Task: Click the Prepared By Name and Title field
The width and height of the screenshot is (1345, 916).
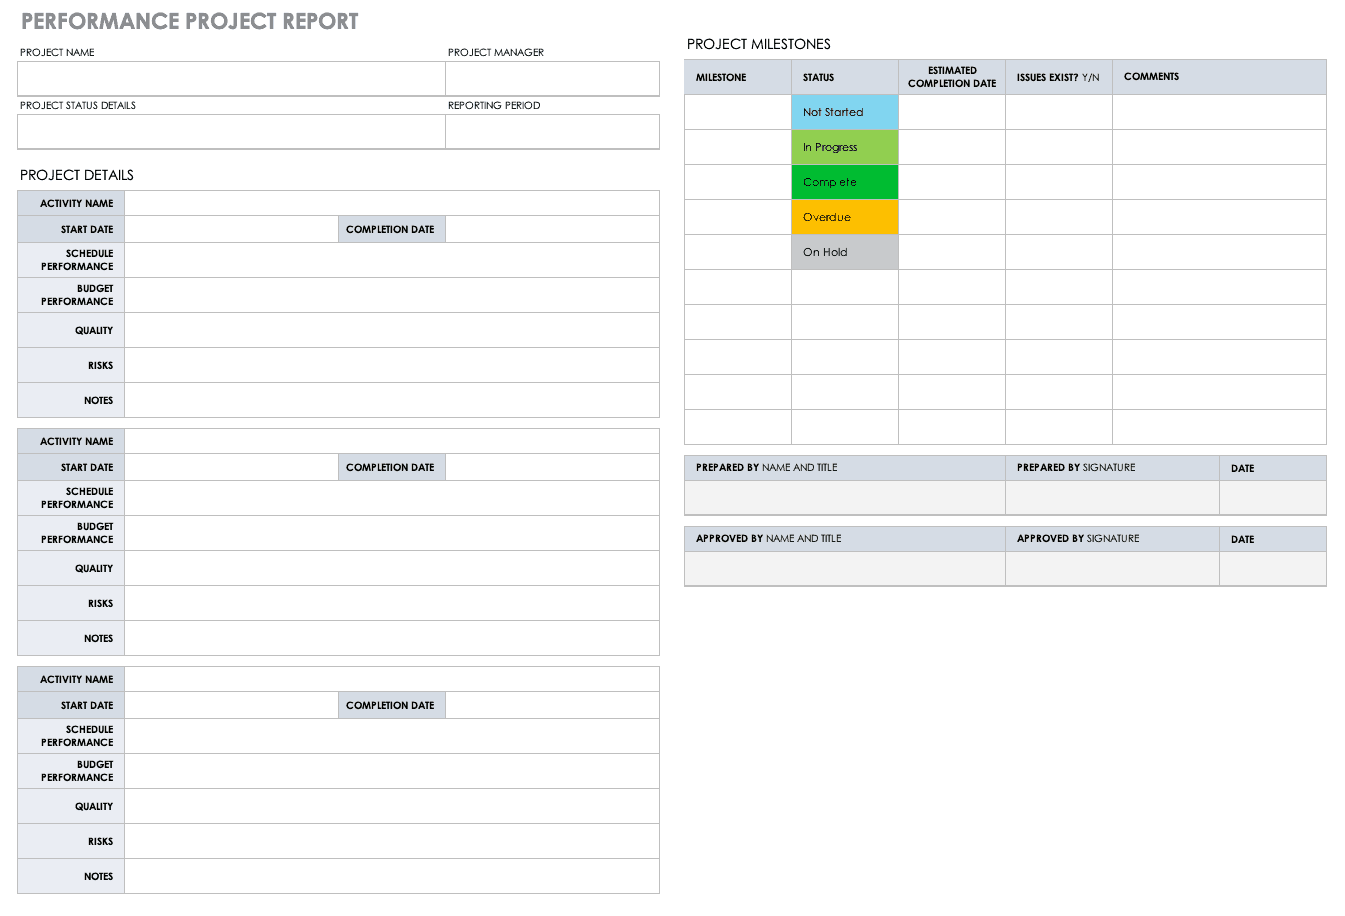Action: tap(844, 497)
